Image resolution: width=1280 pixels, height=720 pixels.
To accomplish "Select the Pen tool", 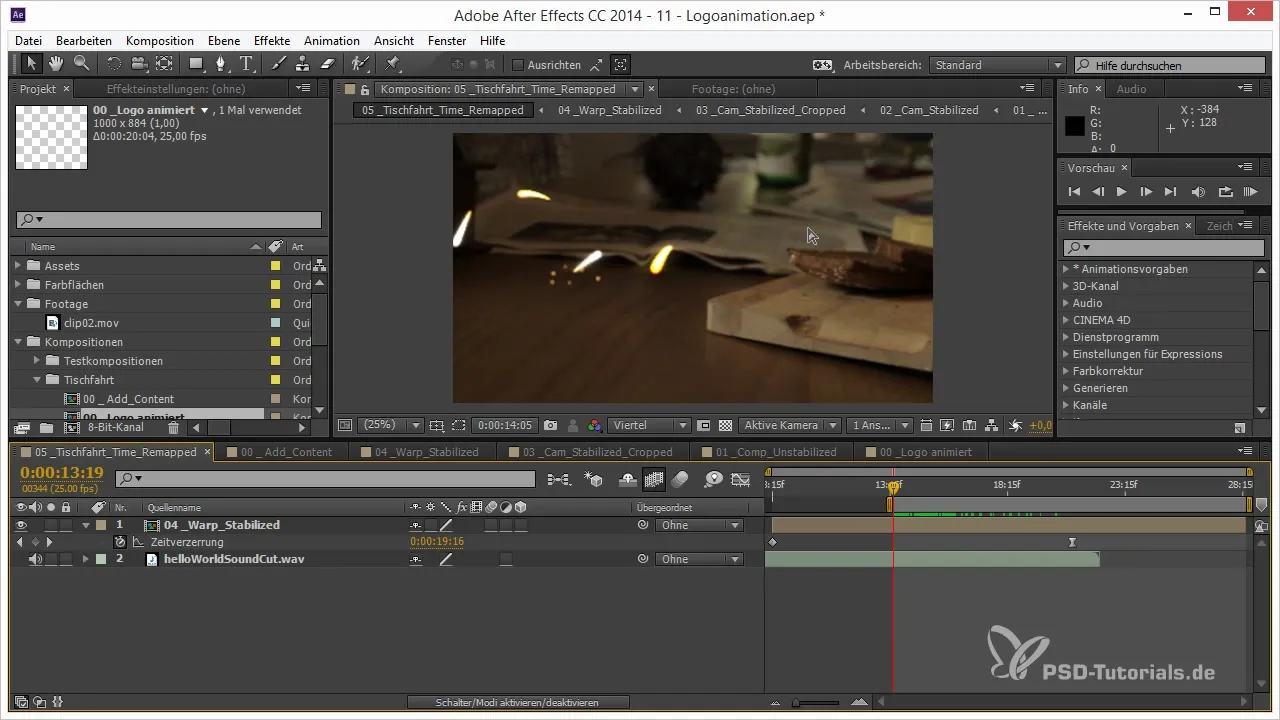I will [x=221, y=64].
